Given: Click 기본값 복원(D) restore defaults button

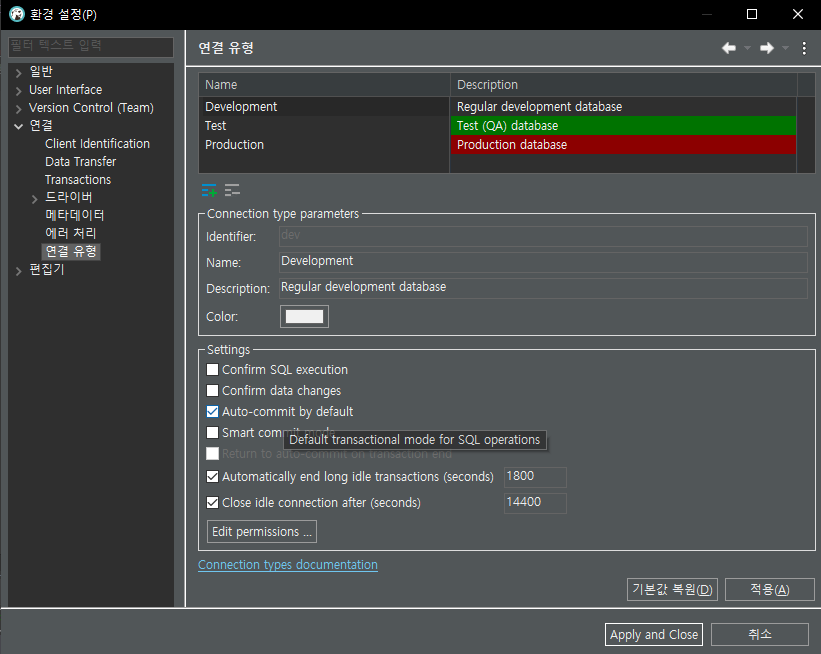Looking at the screenshot, I should click(x=672, y=590).
